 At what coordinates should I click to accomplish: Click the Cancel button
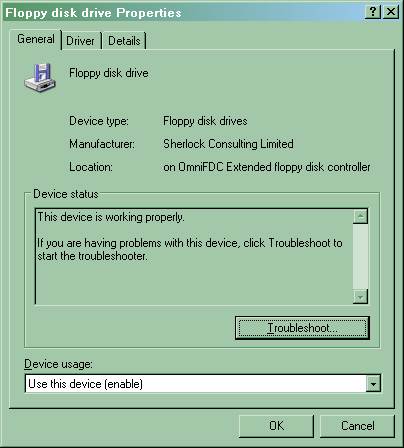357,426
